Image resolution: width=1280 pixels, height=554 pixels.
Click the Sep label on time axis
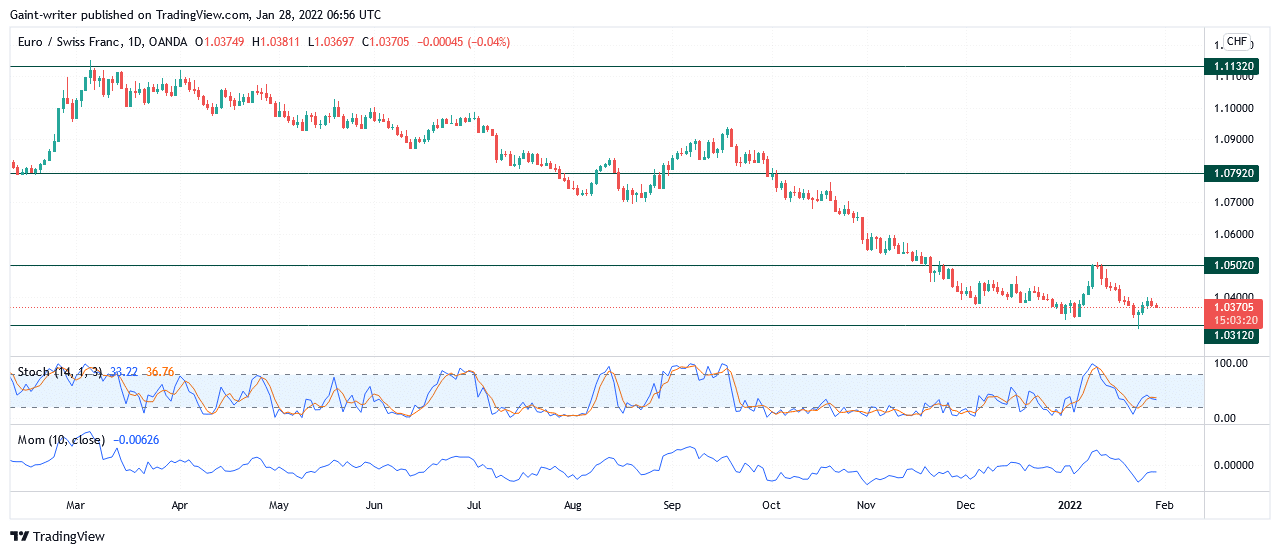(672, 506)
